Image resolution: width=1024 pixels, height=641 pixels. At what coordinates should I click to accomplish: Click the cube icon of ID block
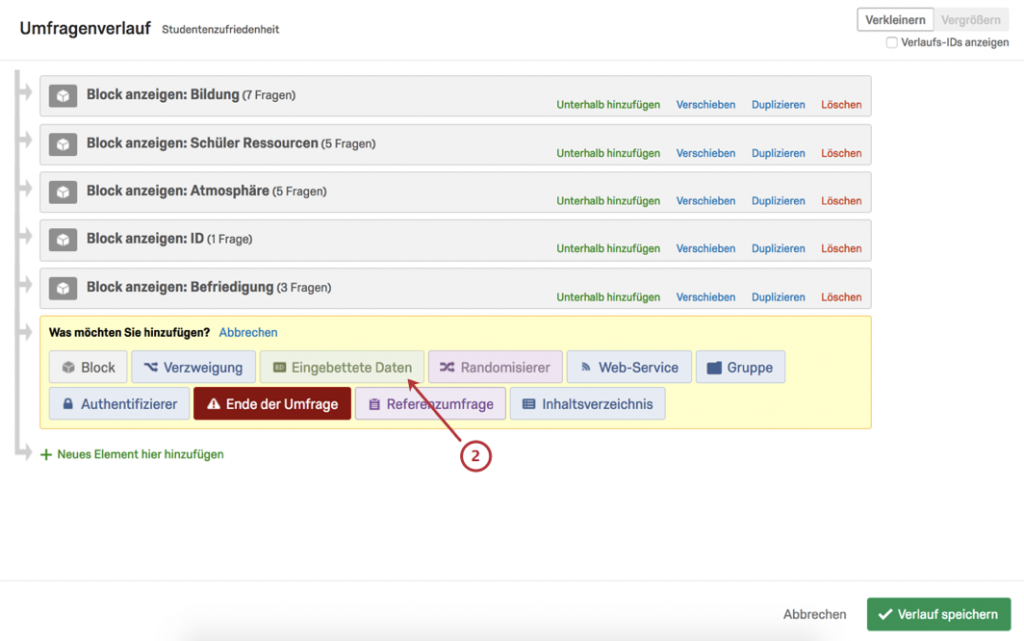(x=63, y=240)
